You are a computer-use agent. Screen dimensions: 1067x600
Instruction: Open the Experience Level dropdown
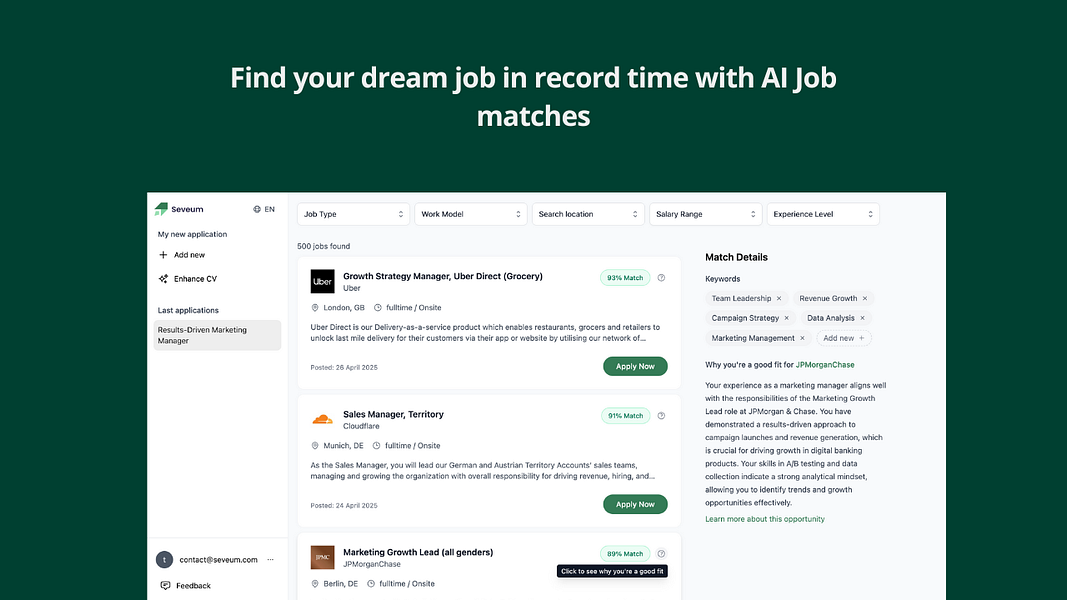pyautogui.click(x=823, y=214)
